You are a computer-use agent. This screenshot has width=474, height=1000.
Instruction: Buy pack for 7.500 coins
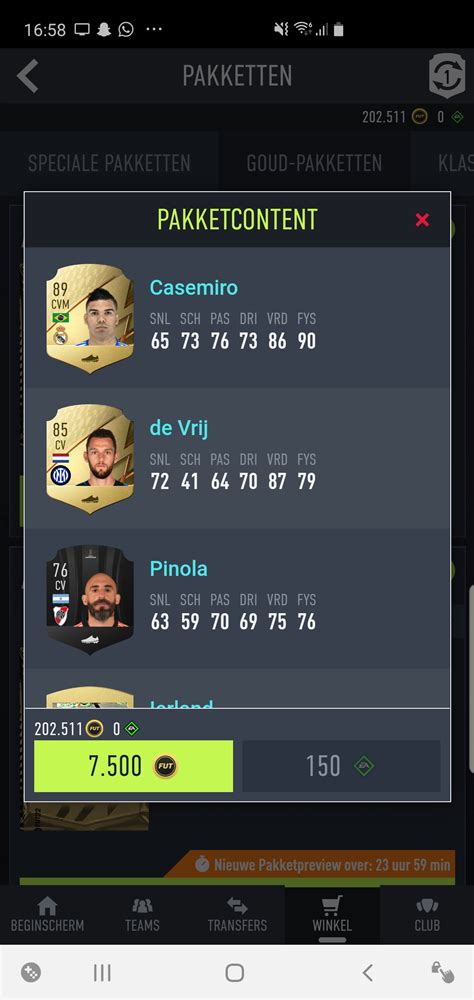click(x=133, y=766)
